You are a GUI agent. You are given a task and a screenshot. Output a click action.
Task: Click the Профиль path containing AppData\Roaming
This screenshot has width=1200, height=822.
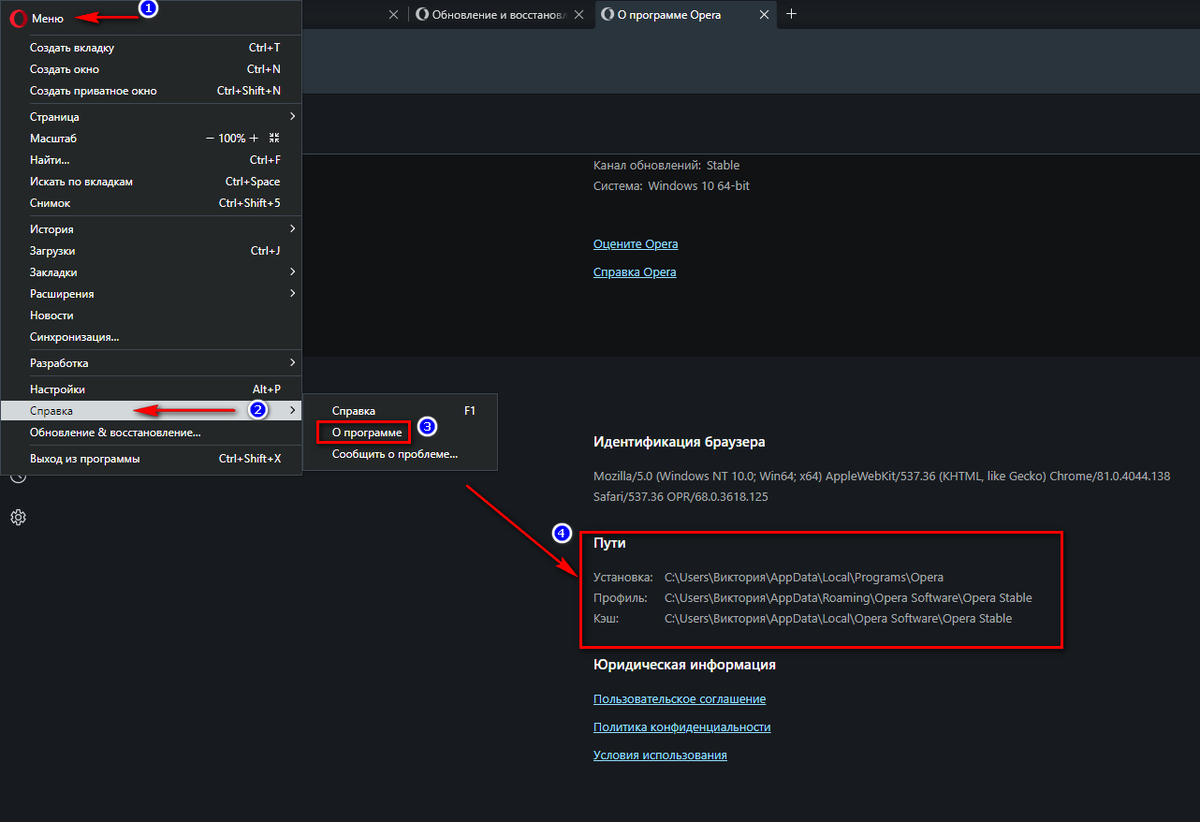848,598
